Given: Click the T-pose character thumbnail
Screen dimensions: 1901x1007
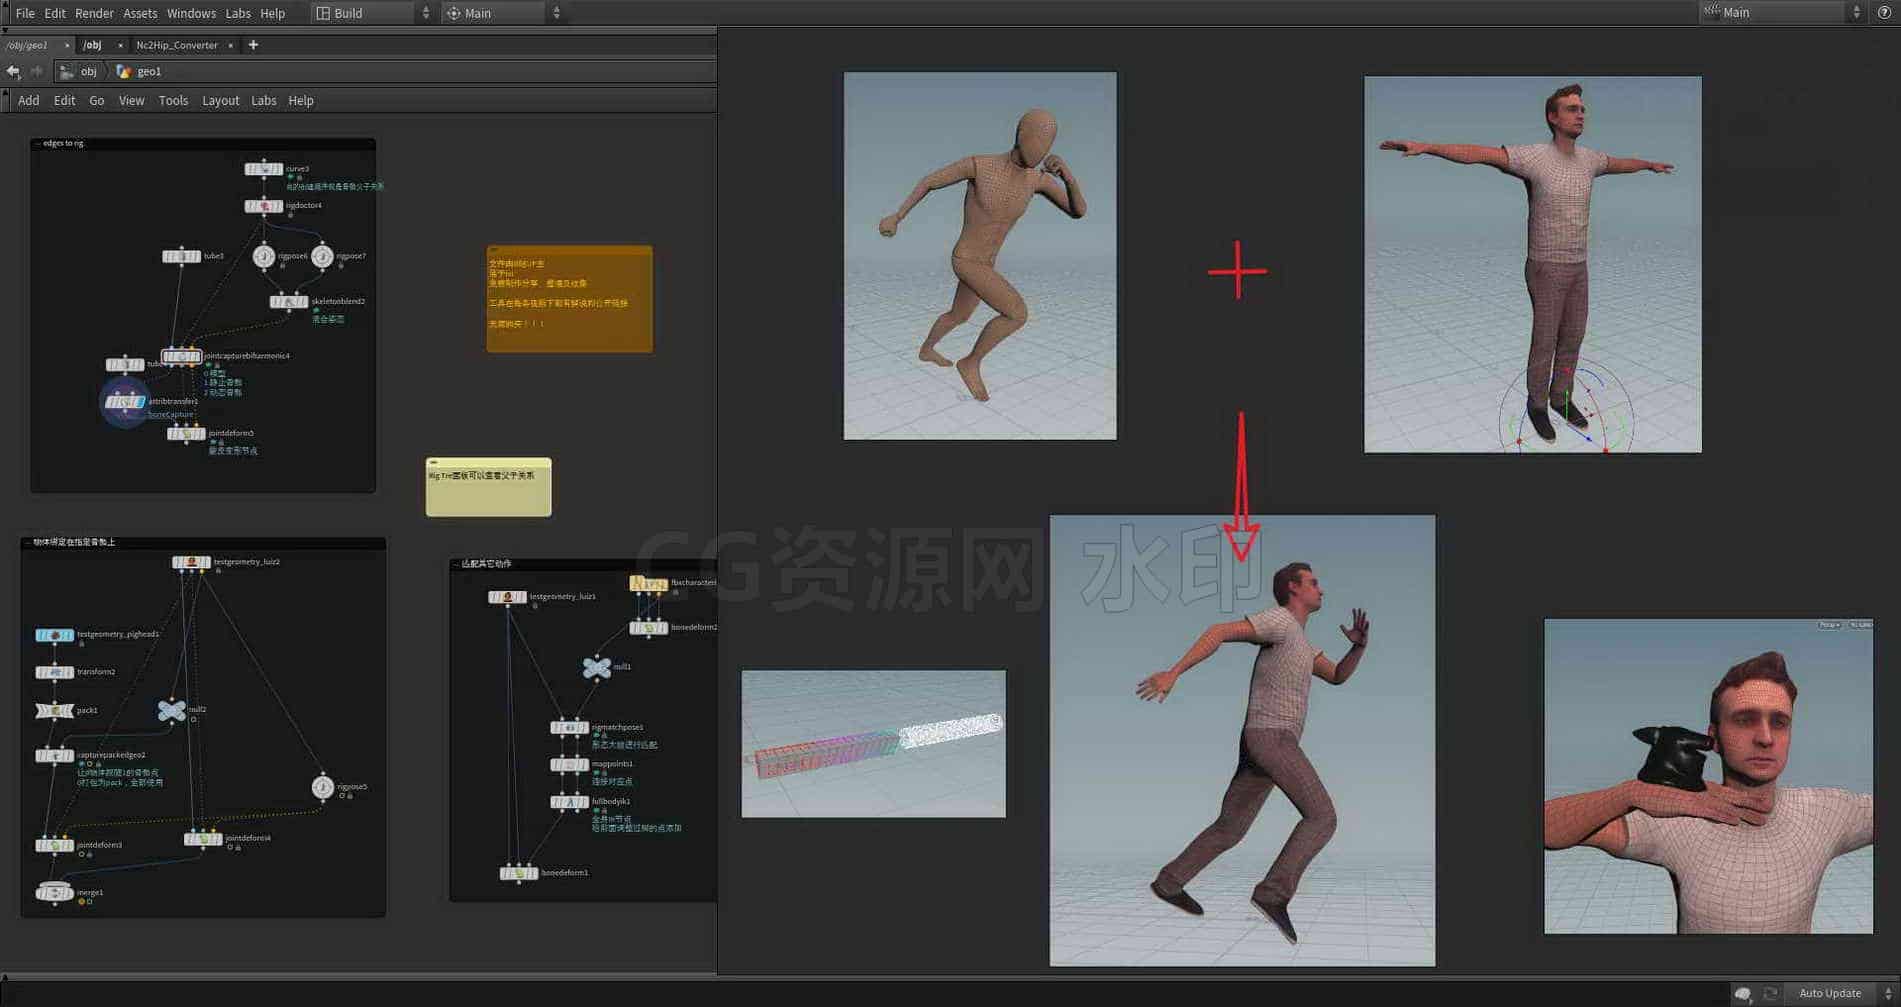Looking at the screenshot, I should tap(1532, 264).
